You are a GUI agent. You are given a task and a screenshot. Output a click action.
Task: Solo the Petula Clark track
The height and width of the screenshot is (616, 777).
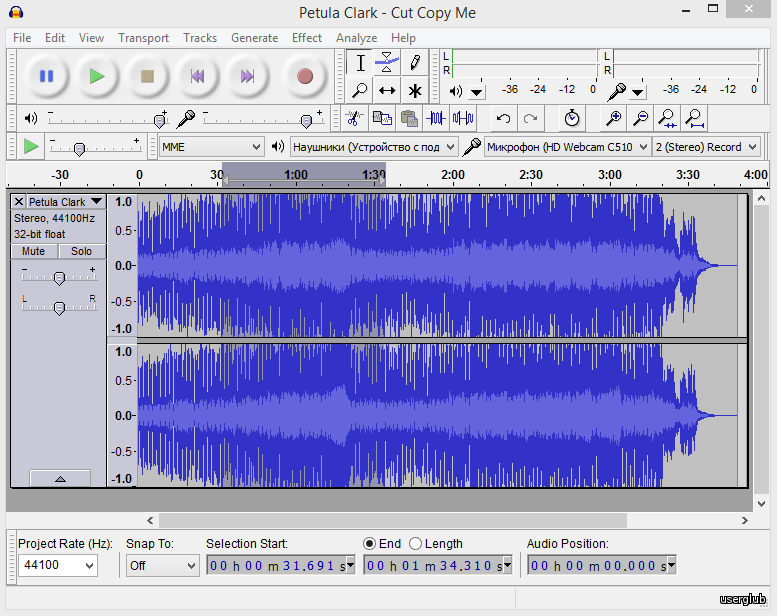click(x=82, y=251)
